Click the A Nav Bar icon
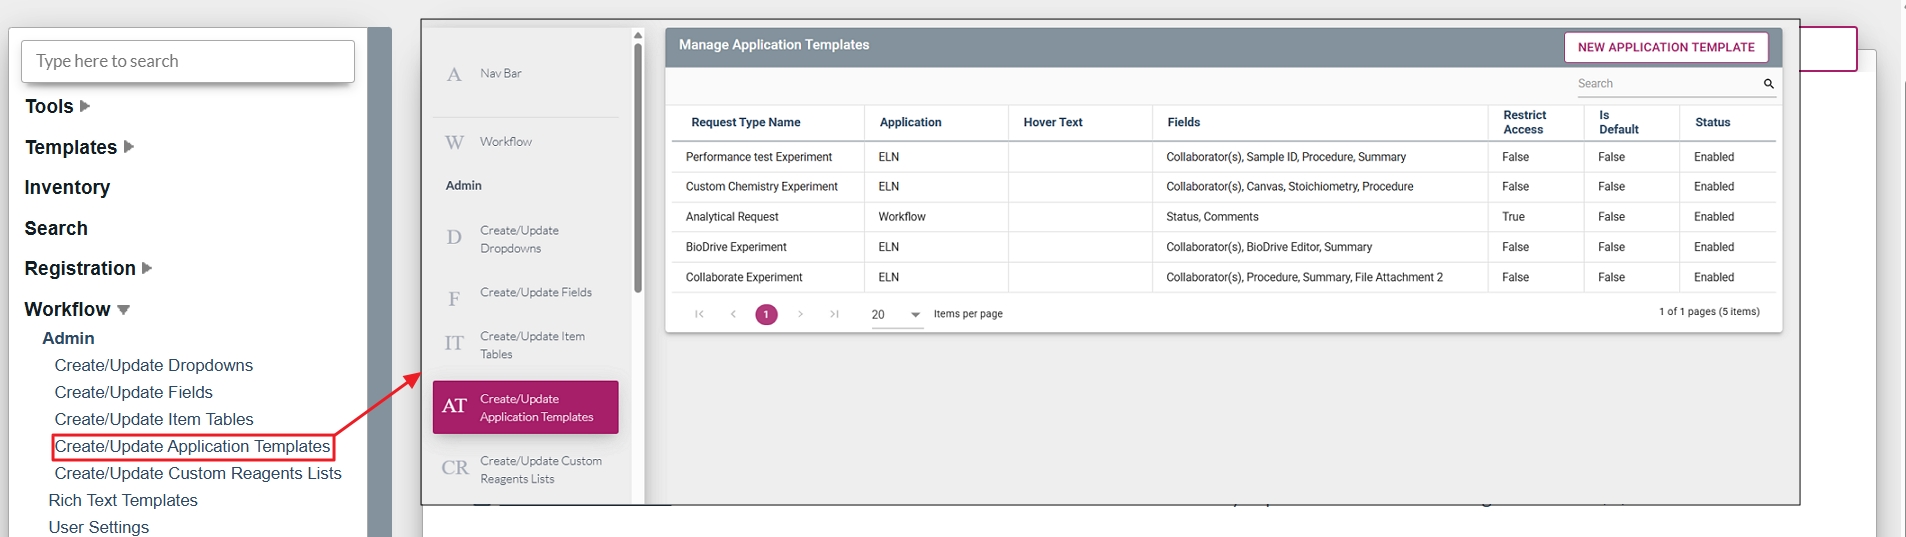Viewport: 1906px width, 537px height. [x=454, y=75]
